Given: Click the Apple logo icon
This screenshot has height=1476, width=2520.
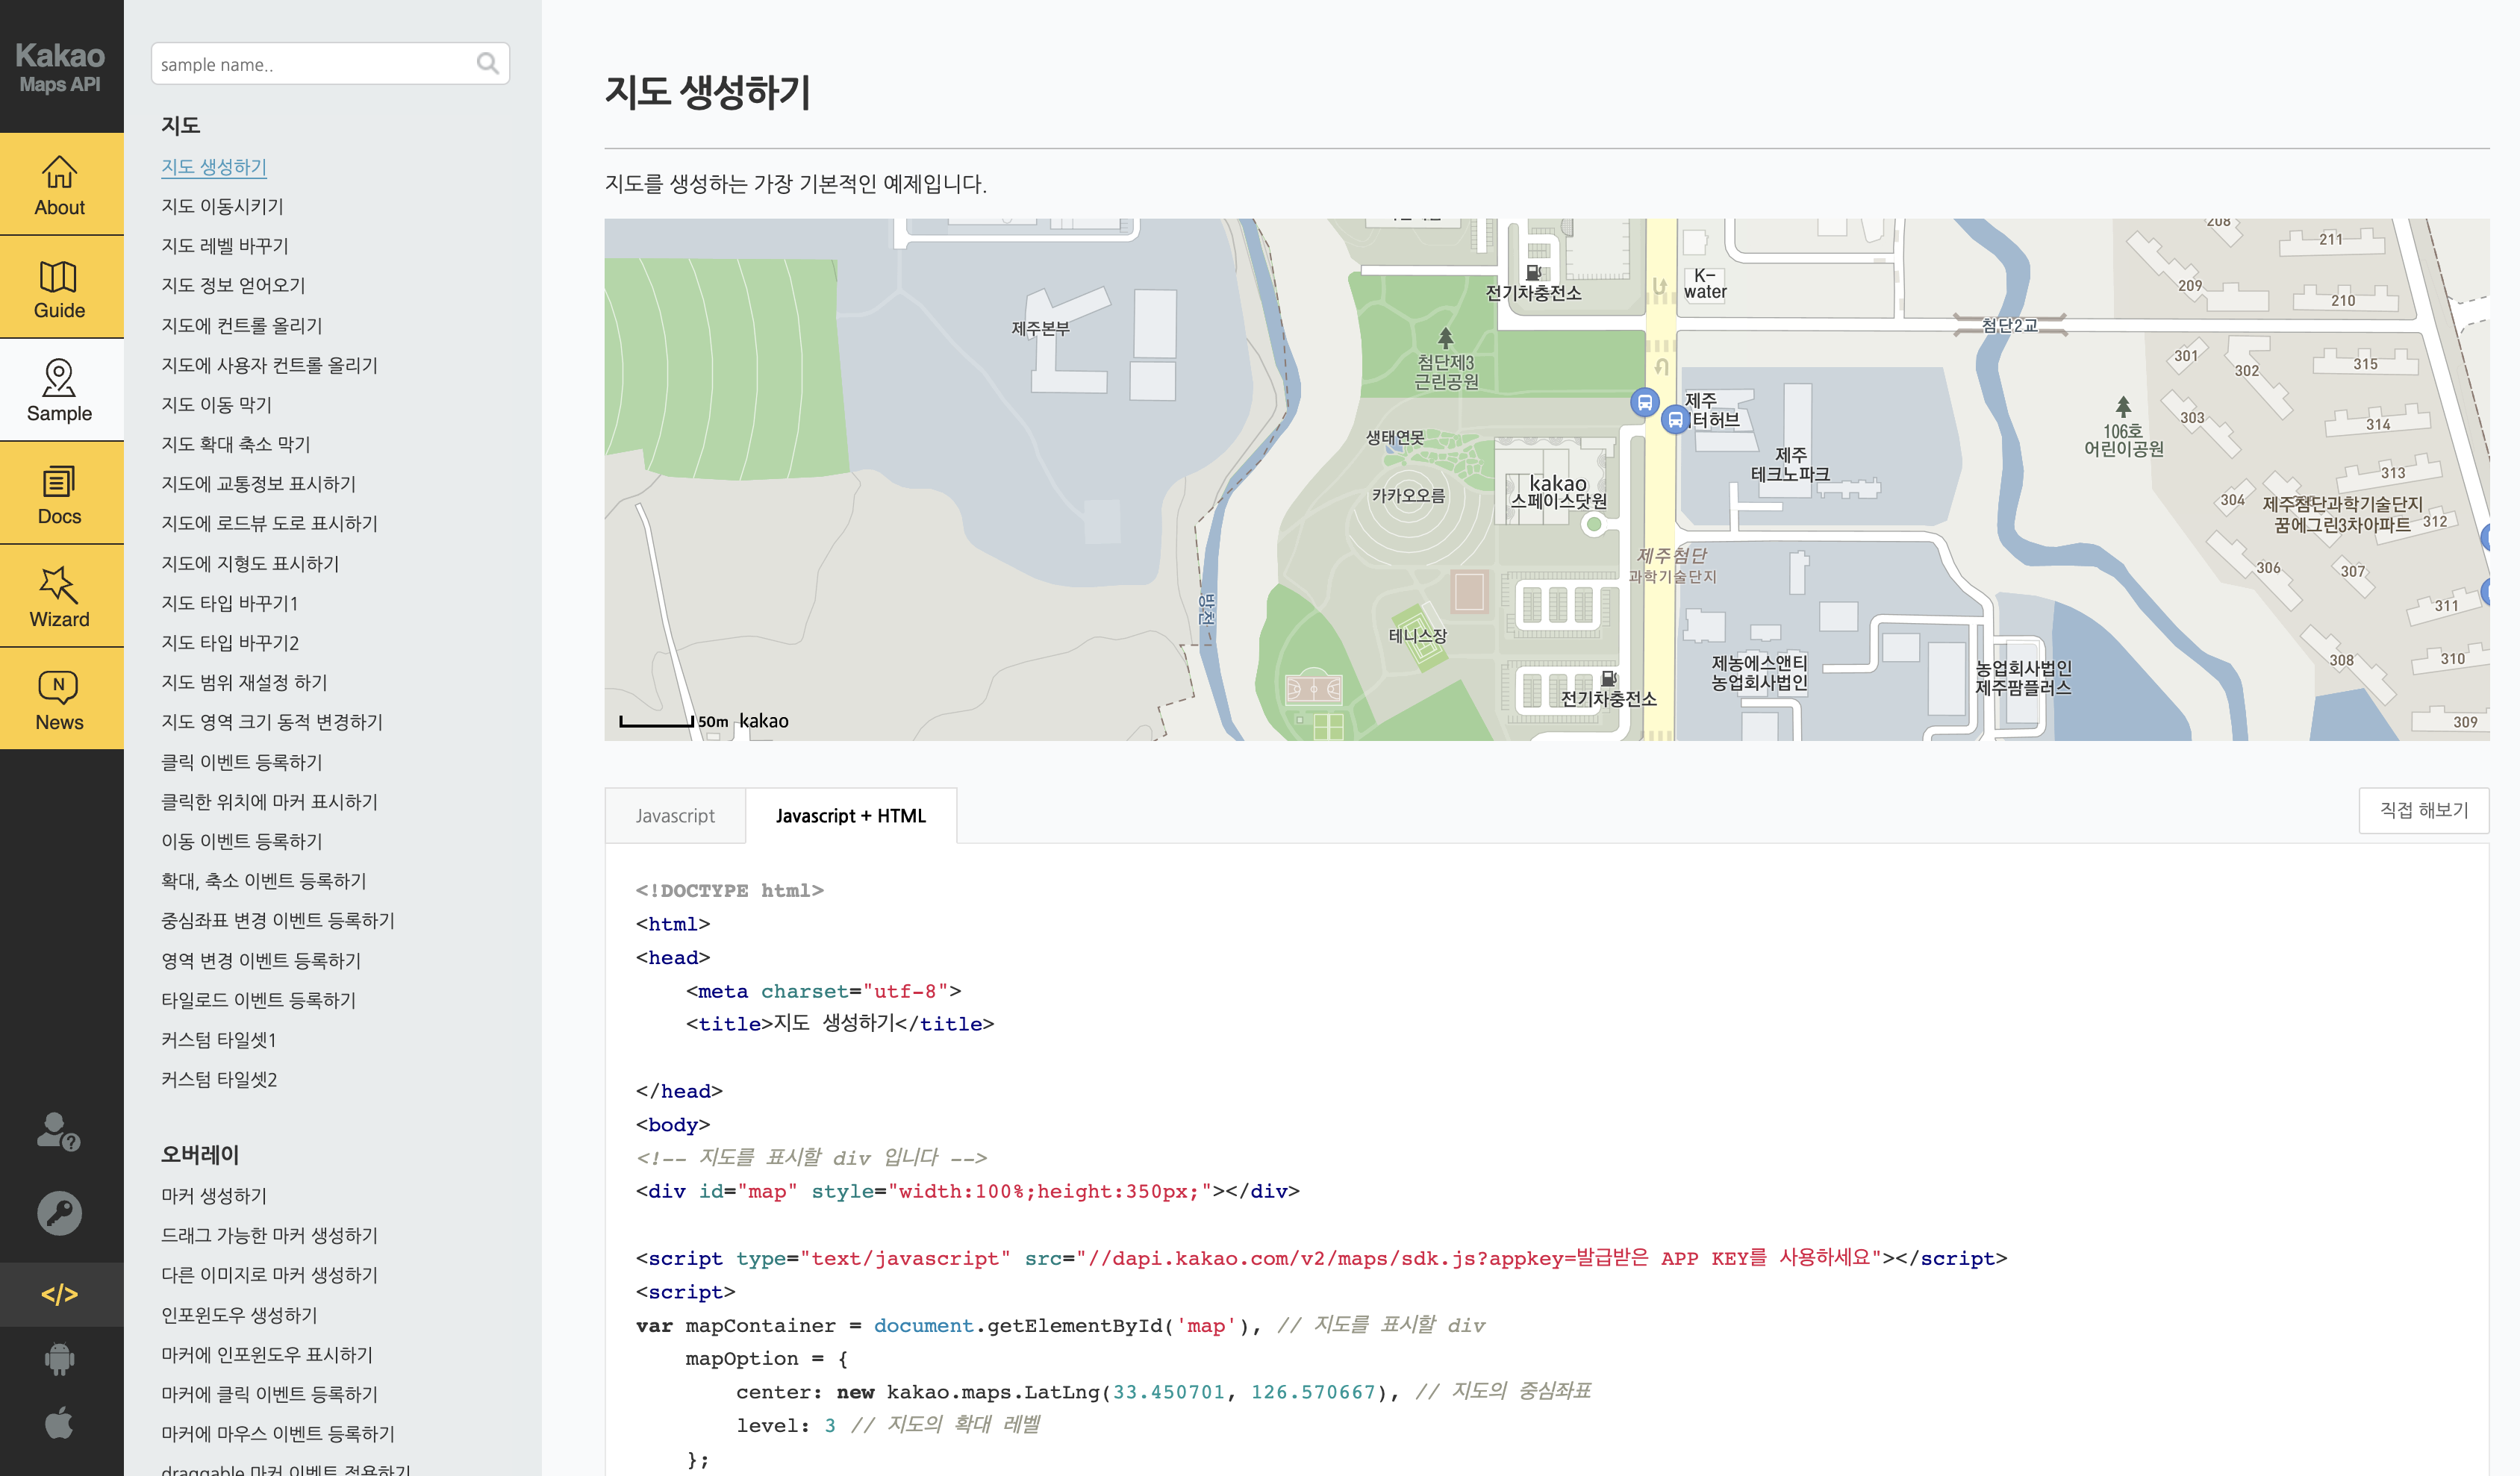Looking at the screenshot, I should click(x=60, y=1422).
